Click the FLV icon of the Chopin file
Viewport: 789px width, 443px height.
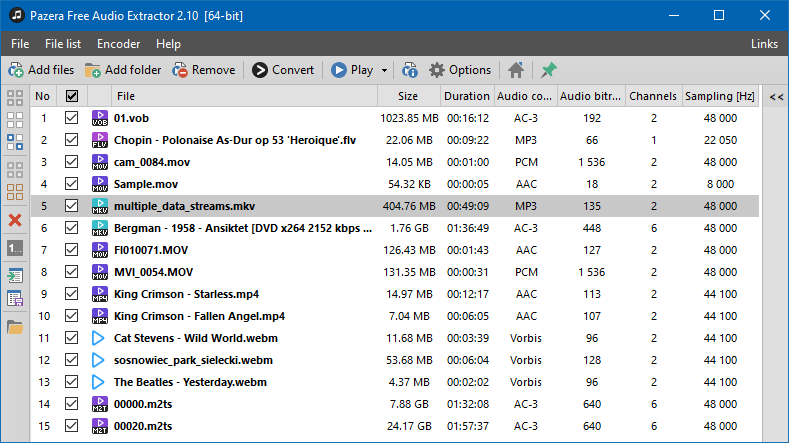tap(100, 140)
